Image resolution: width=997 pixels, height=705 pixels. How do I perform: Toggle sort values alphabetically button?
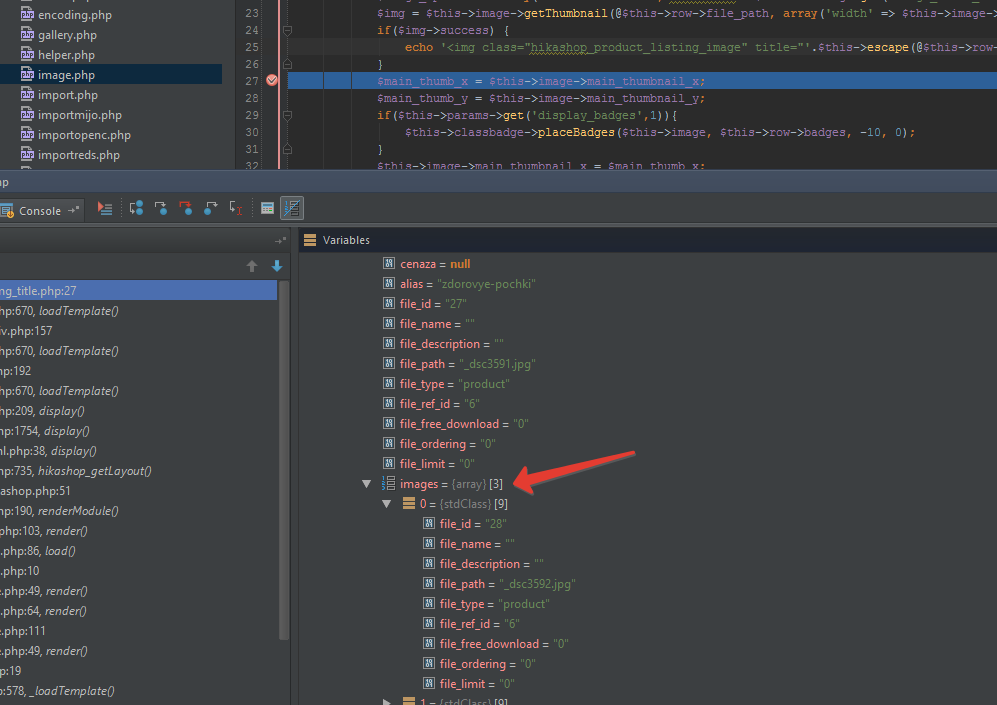[292, 208]
